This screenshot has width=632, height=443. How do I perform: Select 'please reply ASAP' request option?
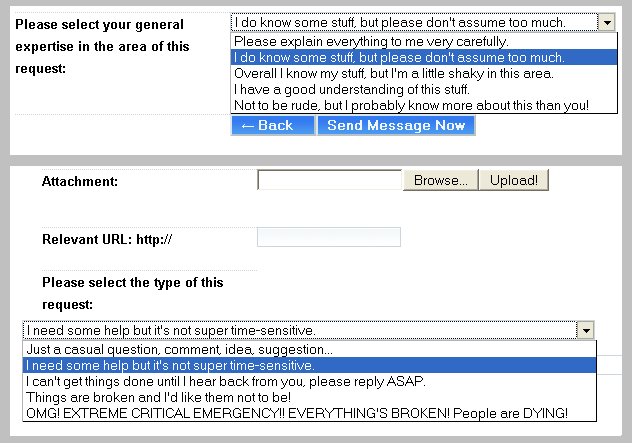pyautogui.click(x=226, y=381)
